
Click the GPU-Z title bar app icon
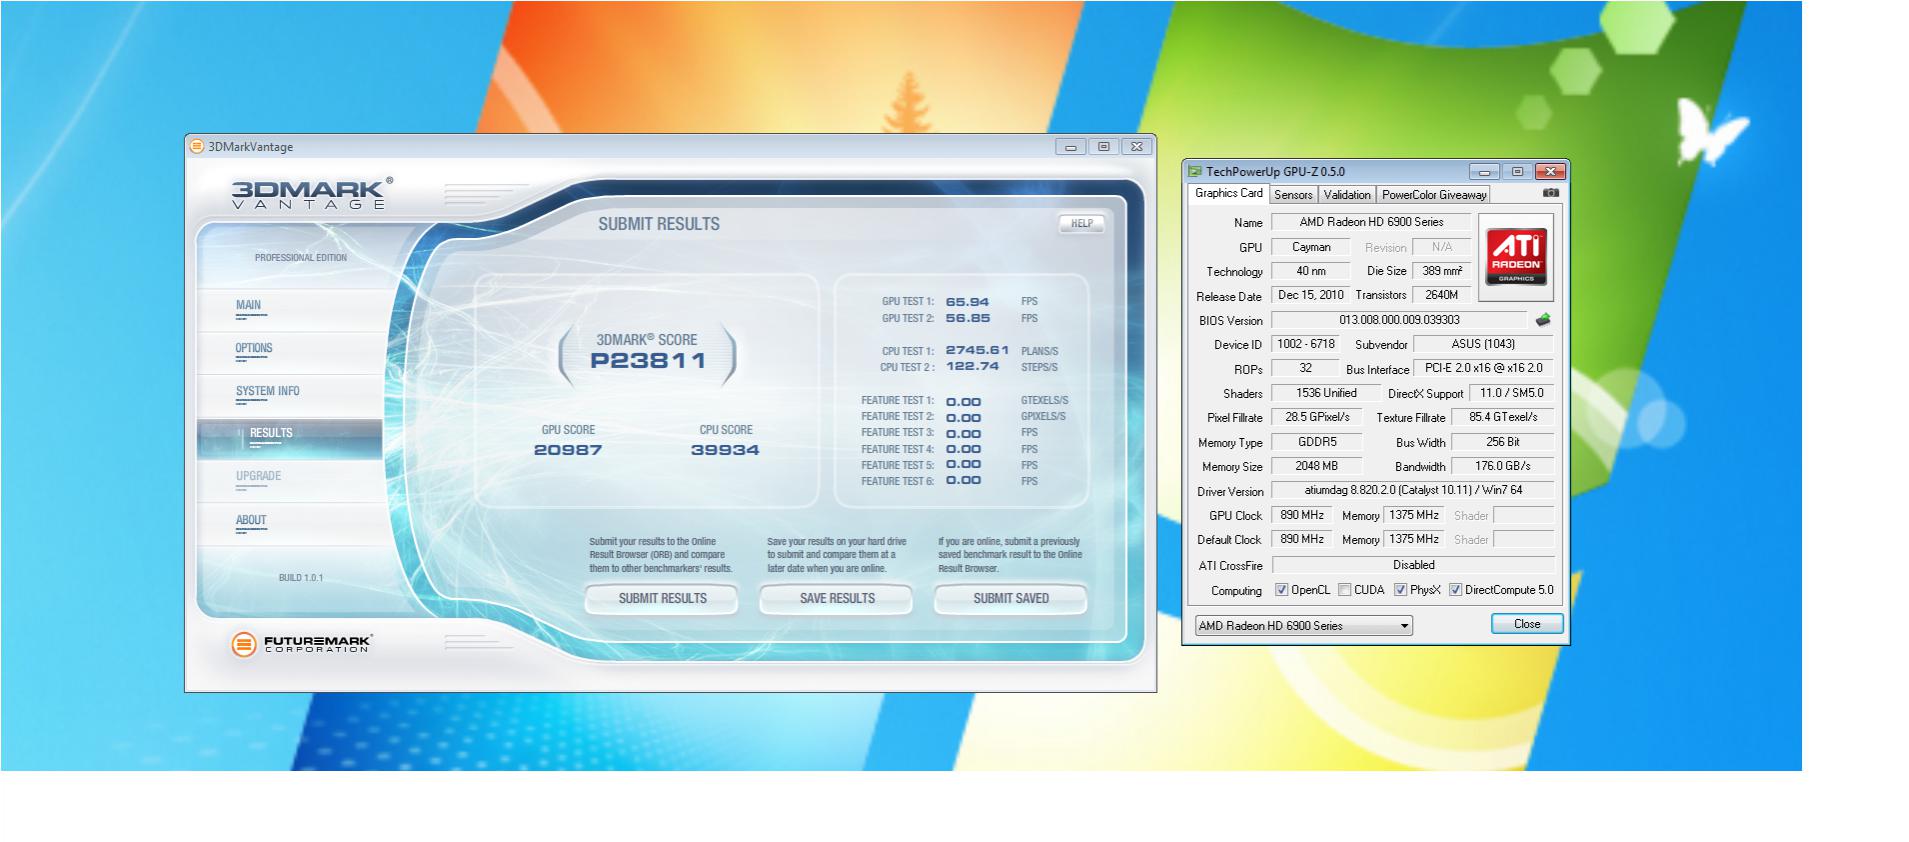click(x=1195, y=172)
